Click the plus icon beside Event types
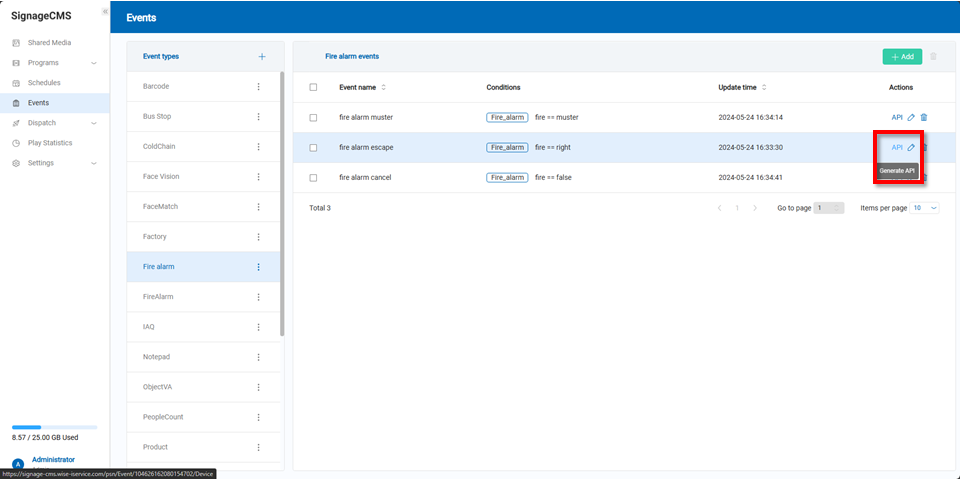960x480 pixels. [262, 57]
